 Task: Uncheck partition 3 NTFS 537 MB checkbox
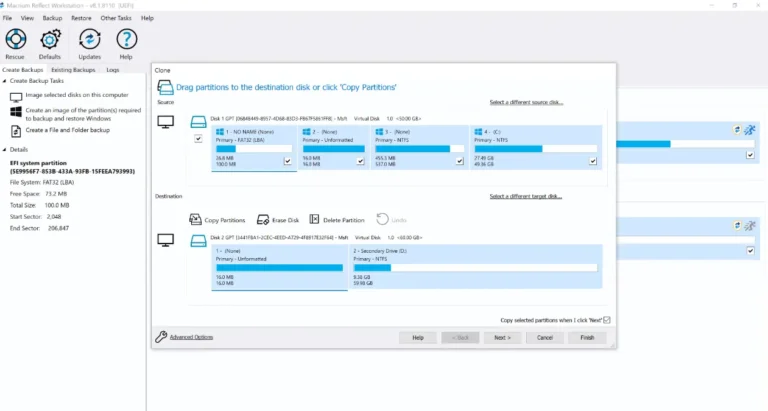pos(459,161)
